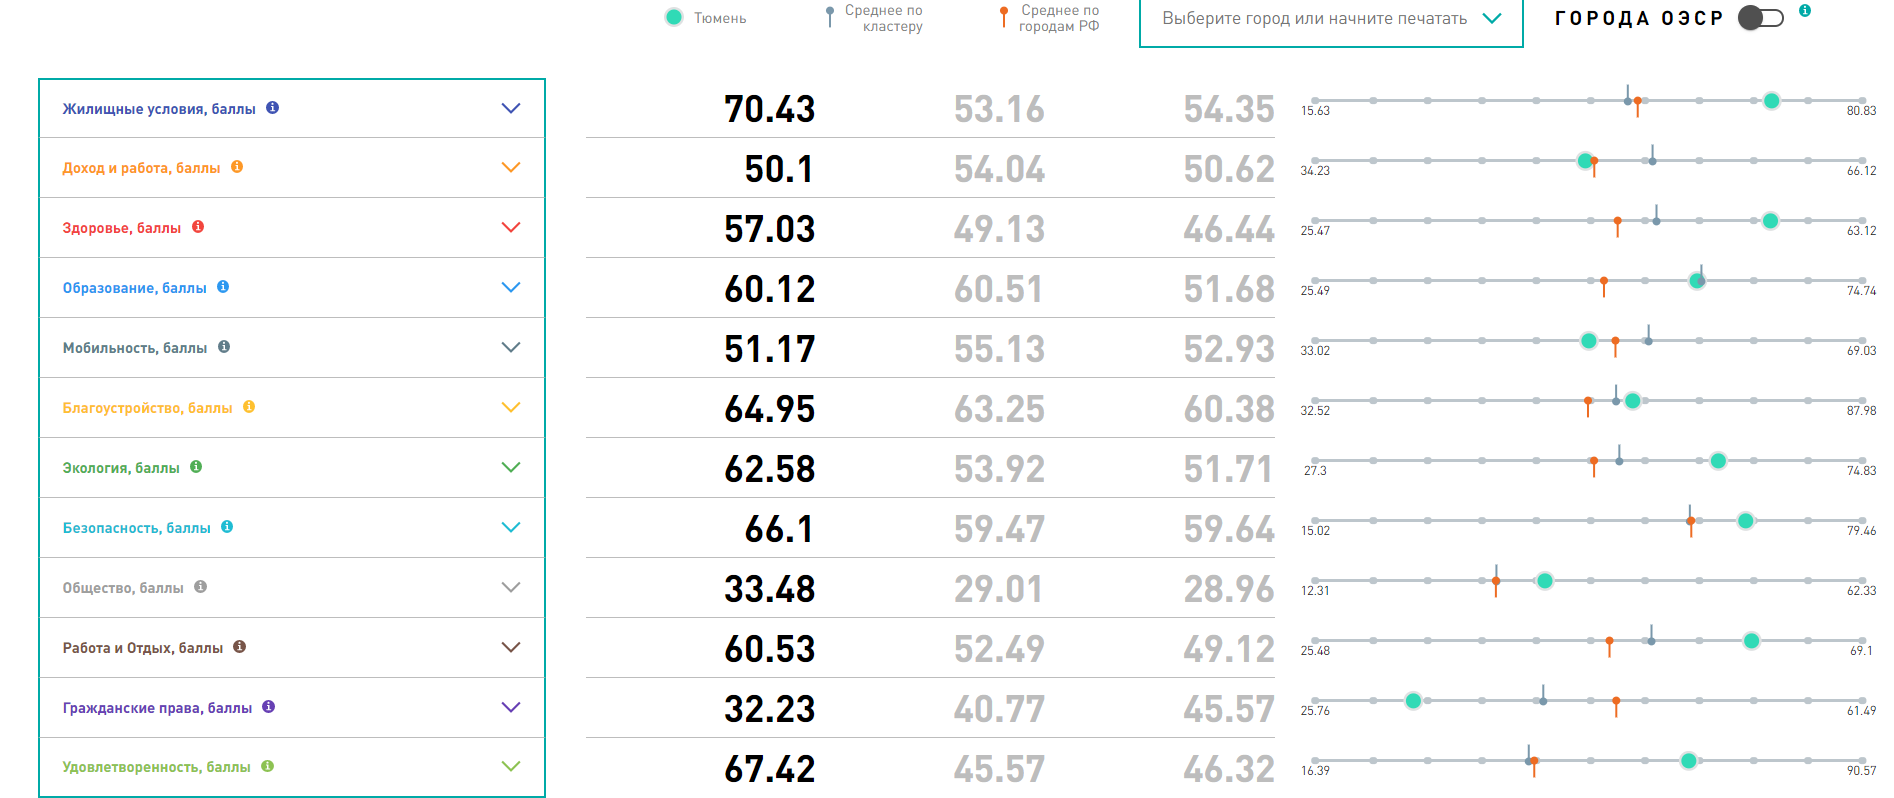Expand the Безопасность section chevron

tap(510, 527)
